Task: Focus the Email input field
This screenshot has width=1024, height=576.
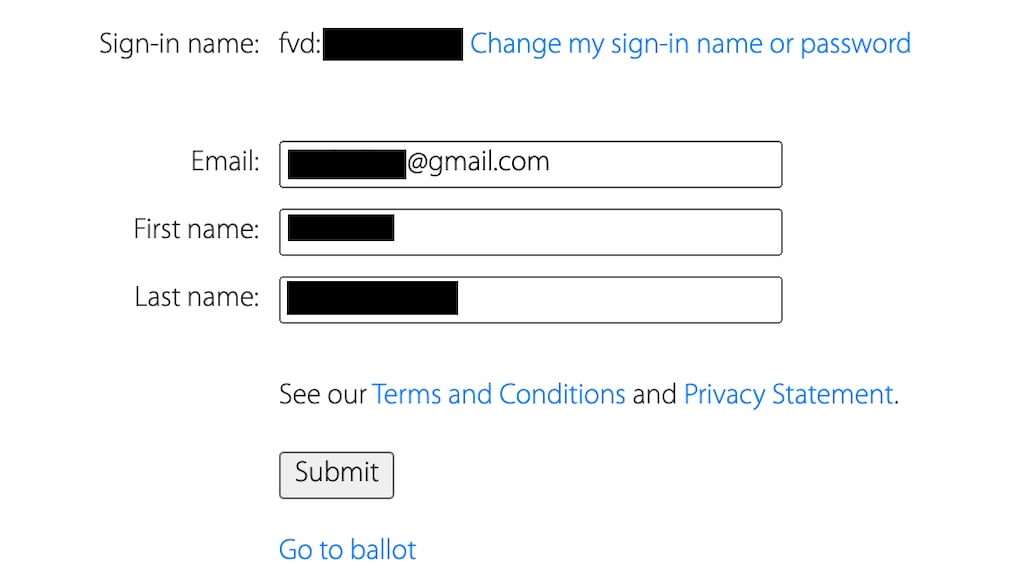Action: pos(660,164)
